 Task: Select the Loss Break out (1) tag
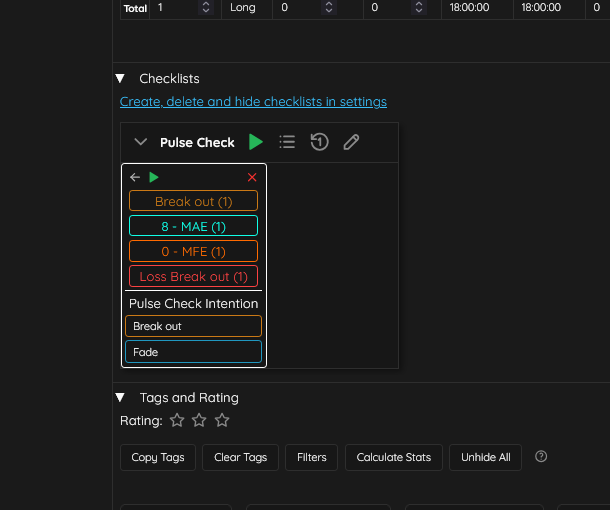(x=193, y=276)
